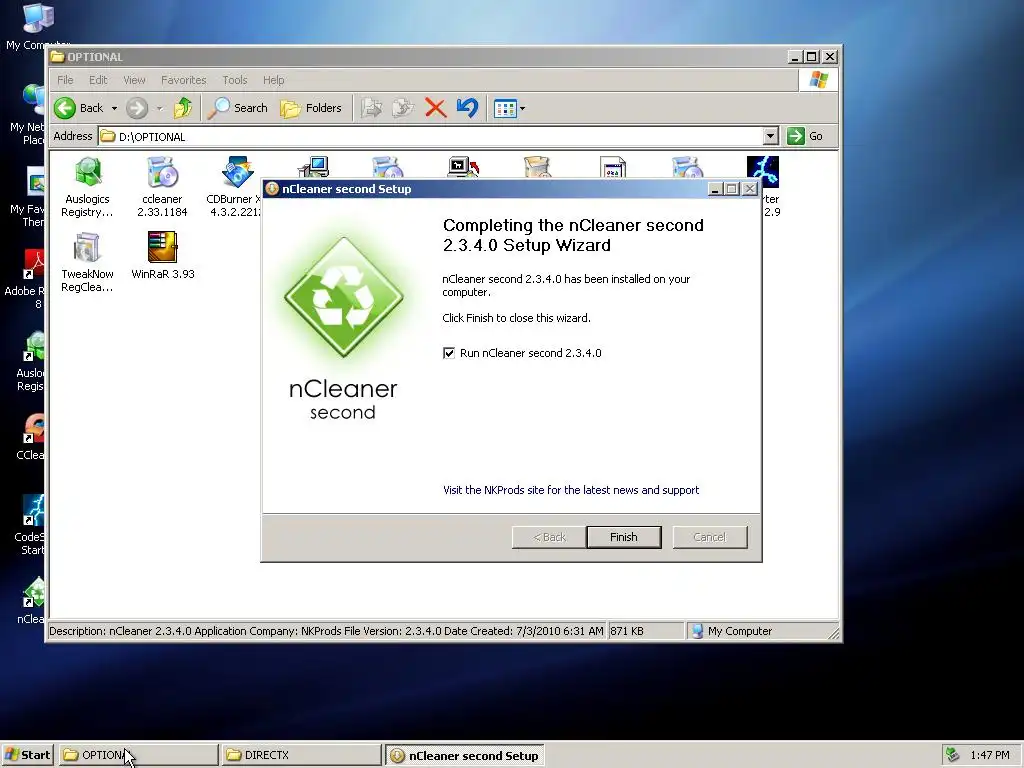Click the Move To toolbar icon

click(372, 108)
